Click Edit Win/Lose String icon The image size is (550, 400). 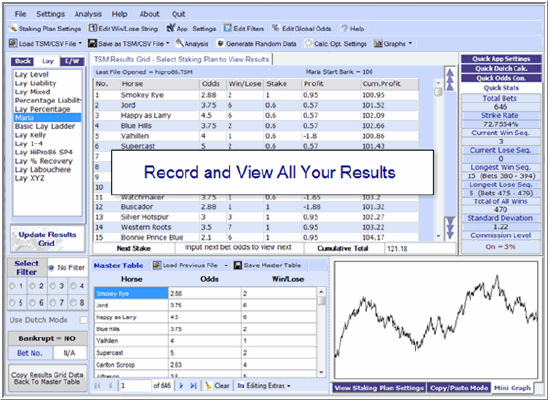pos(93,28)
